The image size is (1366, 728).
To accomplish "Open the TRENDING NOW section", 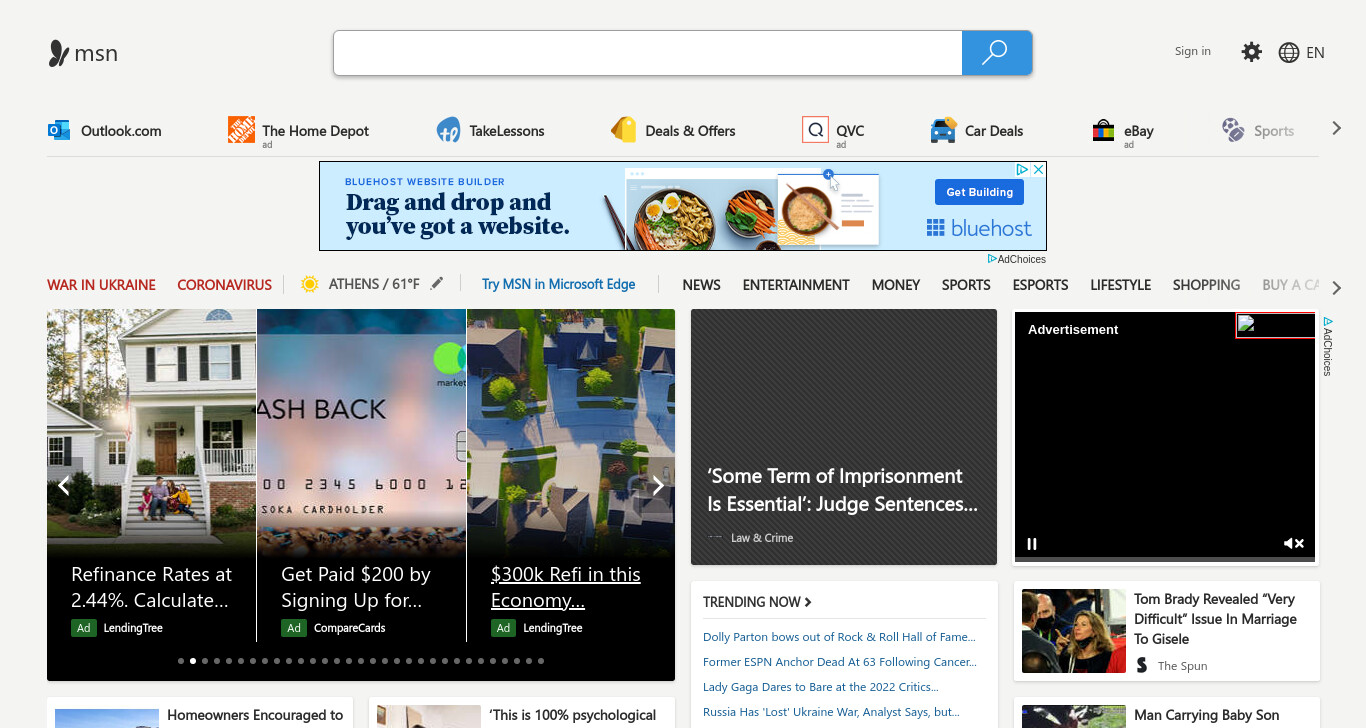I will [x=757, y=602].
